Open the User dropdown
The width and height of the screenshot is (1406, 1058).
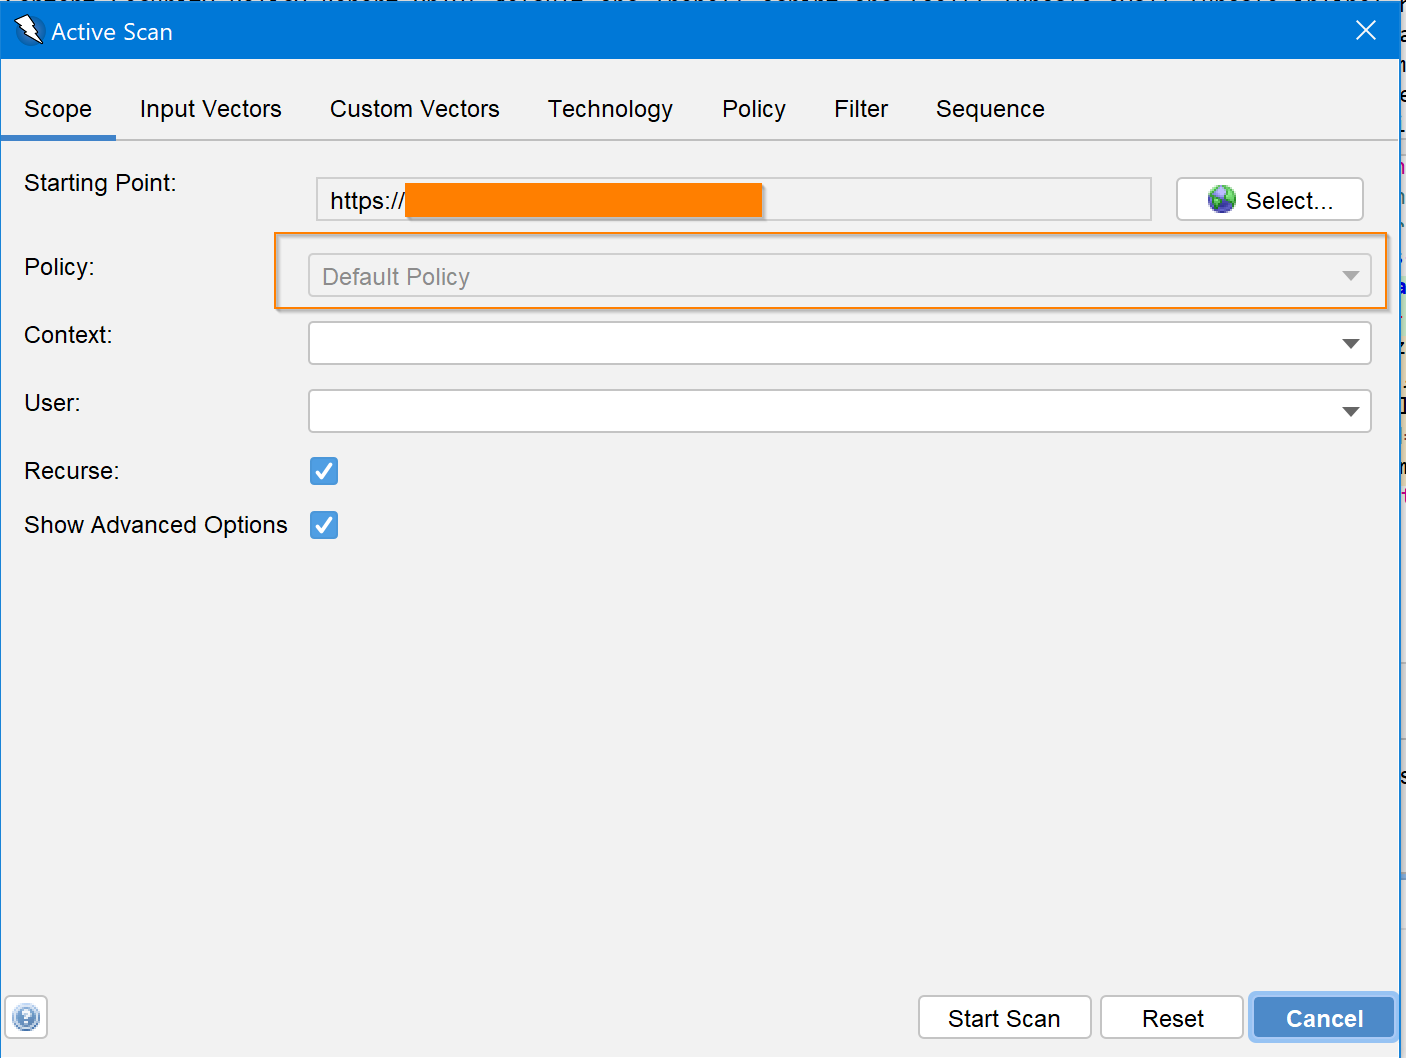[x=1352, y=411]
